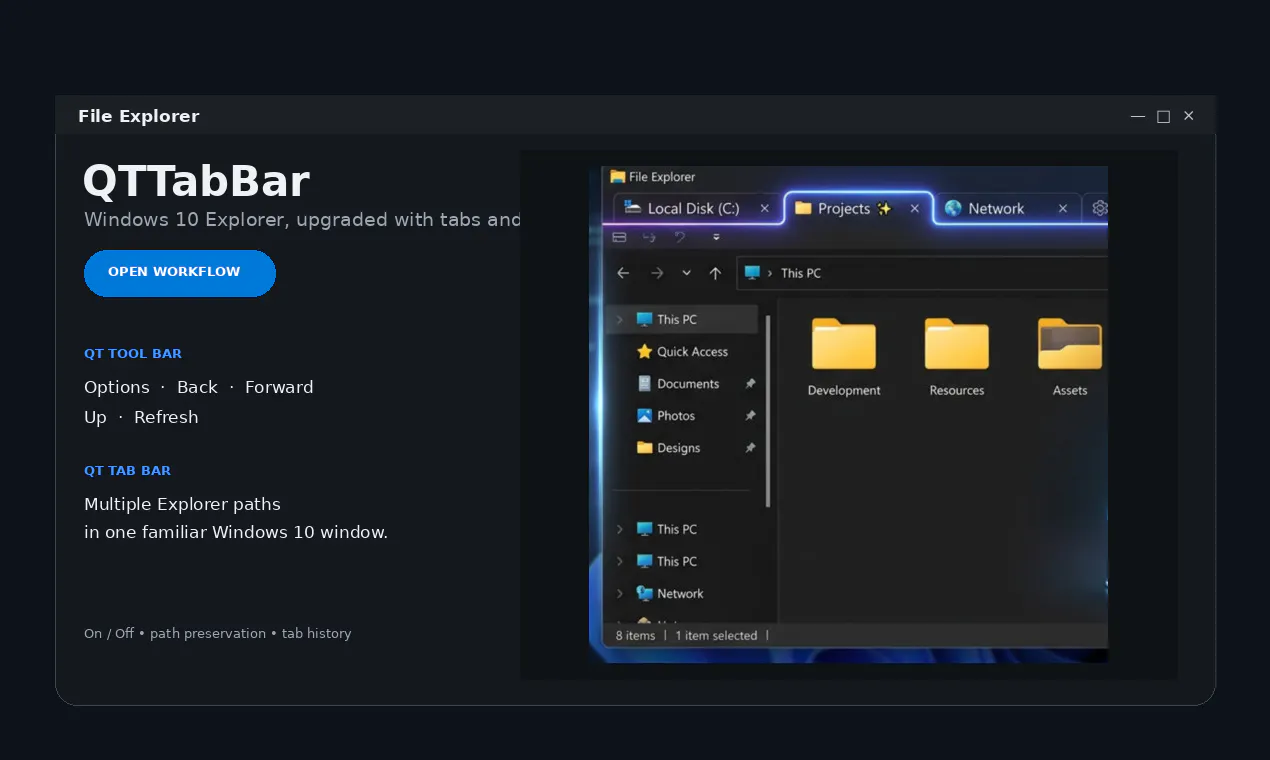The image size is (1270, 760).
Task: Maximize the outer File Explorer window
Action: point(1163,116)
